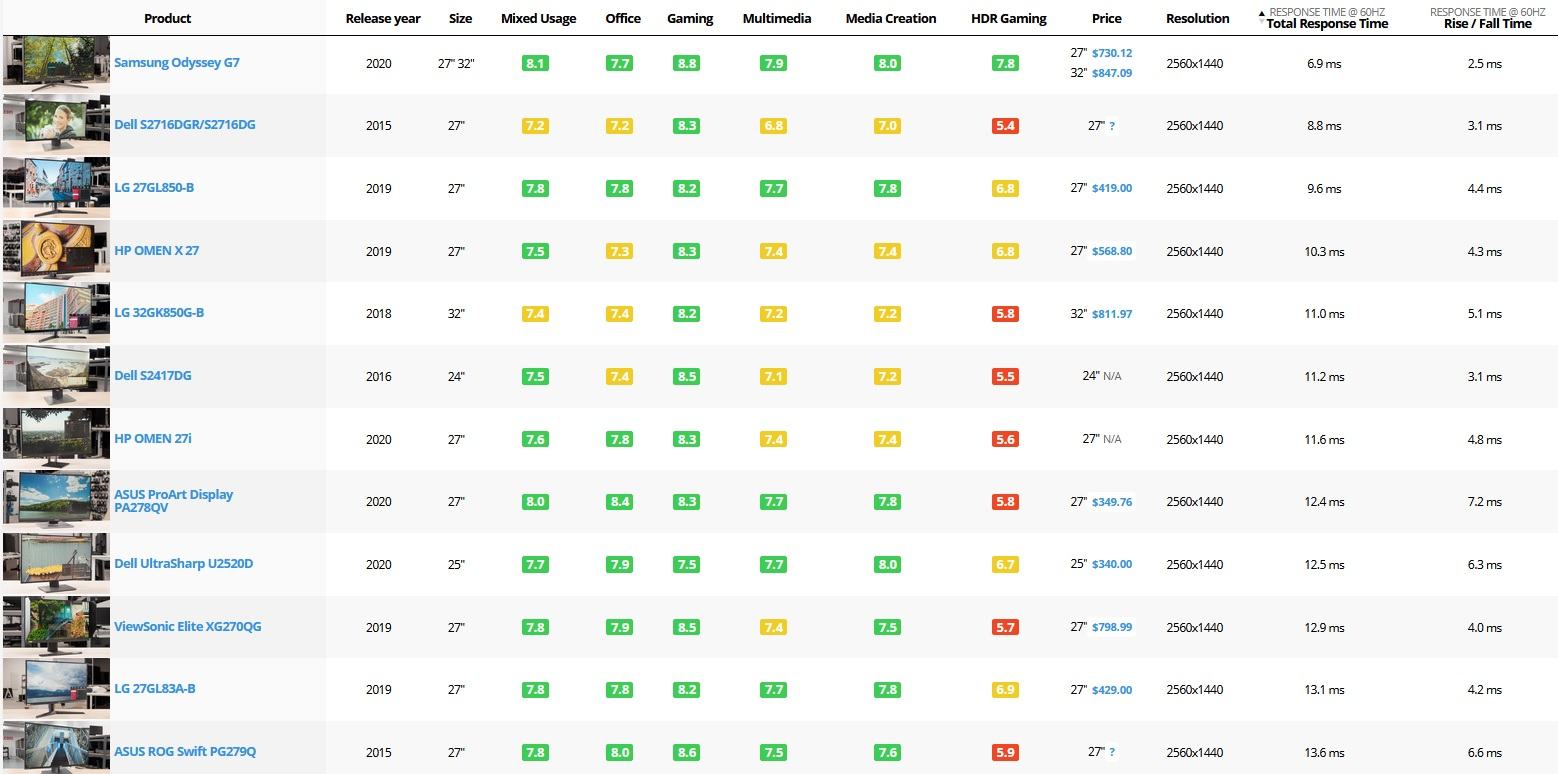
Task: Click the HDR Gaming column header
Action: pyautogui.click(x=1008, y=18)
